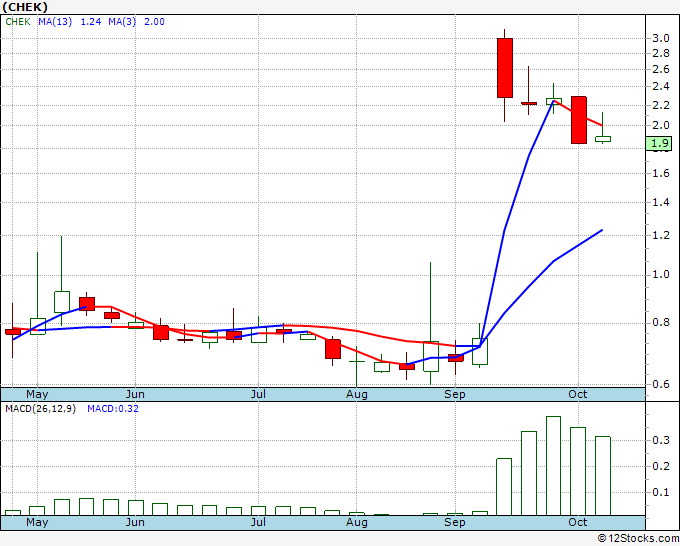
Task: Click the MACD:0.32 value label
Action: tap(111, 408)
